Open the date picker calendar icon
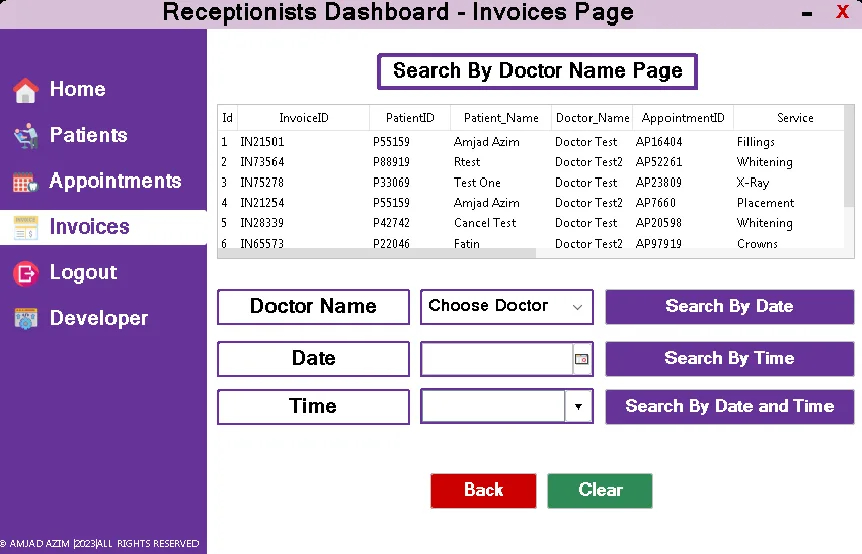 click(x=581, y=359)
